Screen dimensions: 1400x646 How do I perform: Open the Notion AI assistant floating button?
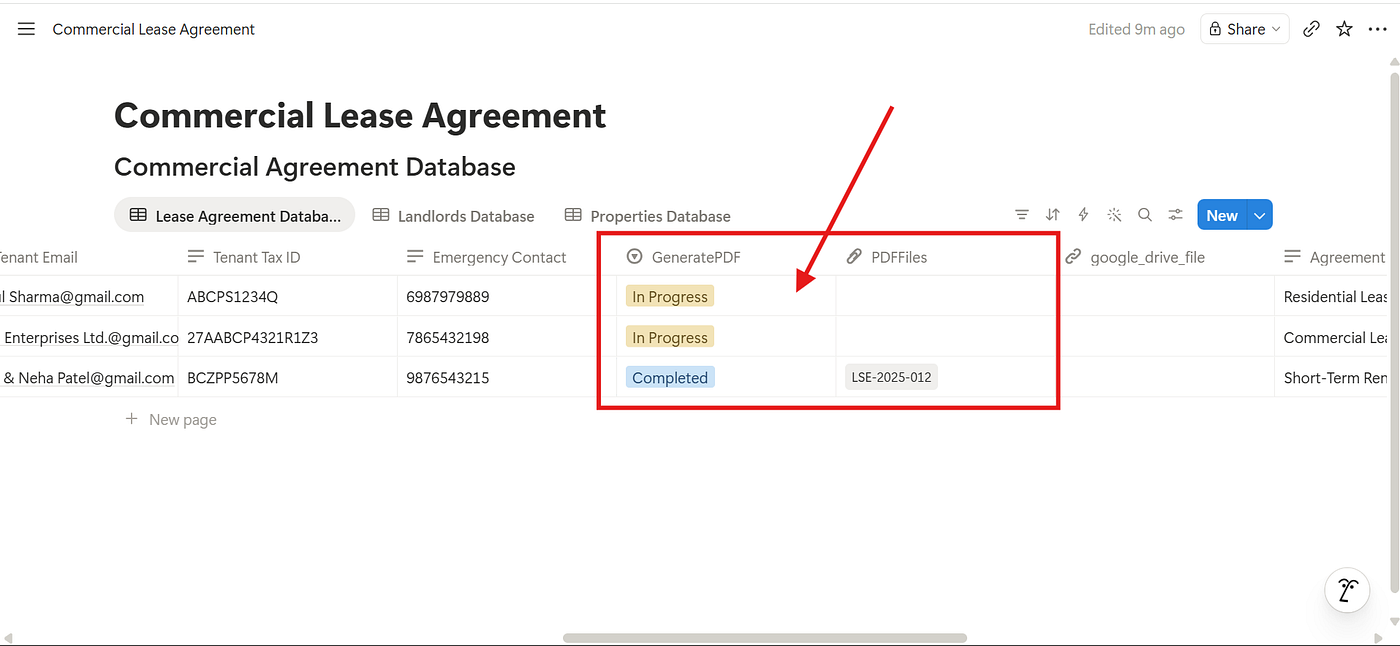click(x=1347, y=591)
